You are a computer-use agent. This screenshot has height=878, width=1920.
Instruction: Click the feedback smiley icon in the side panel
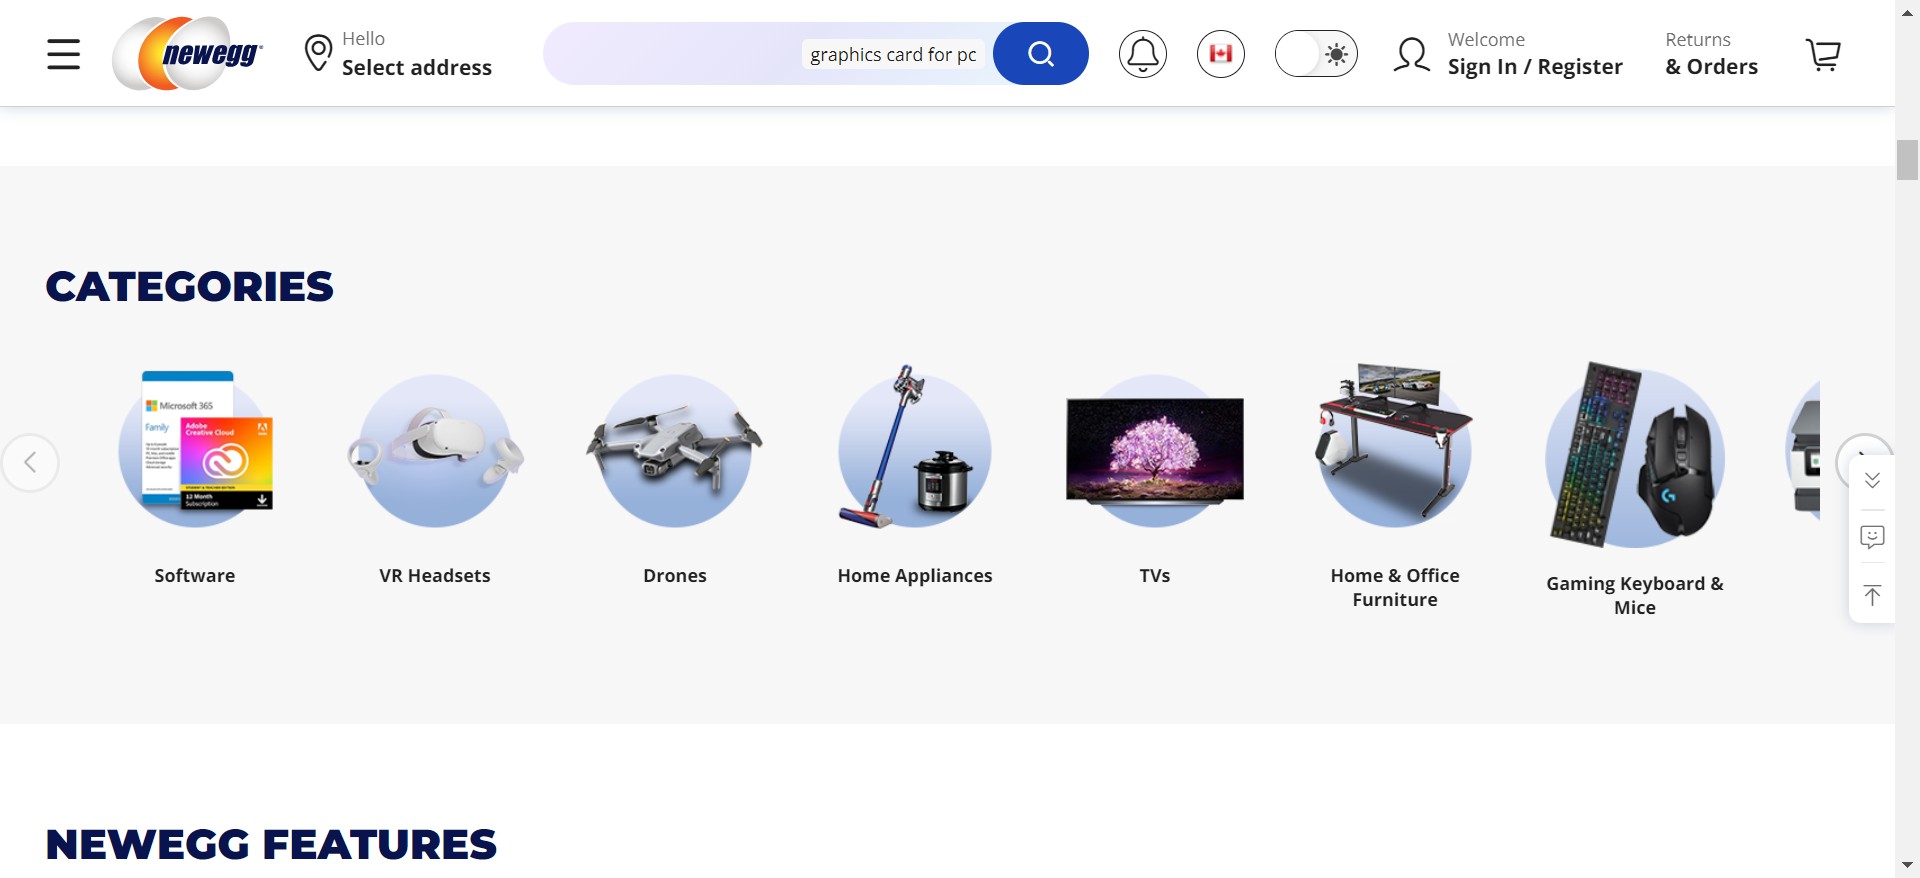pyautogui.click(x=1872, y=538)
